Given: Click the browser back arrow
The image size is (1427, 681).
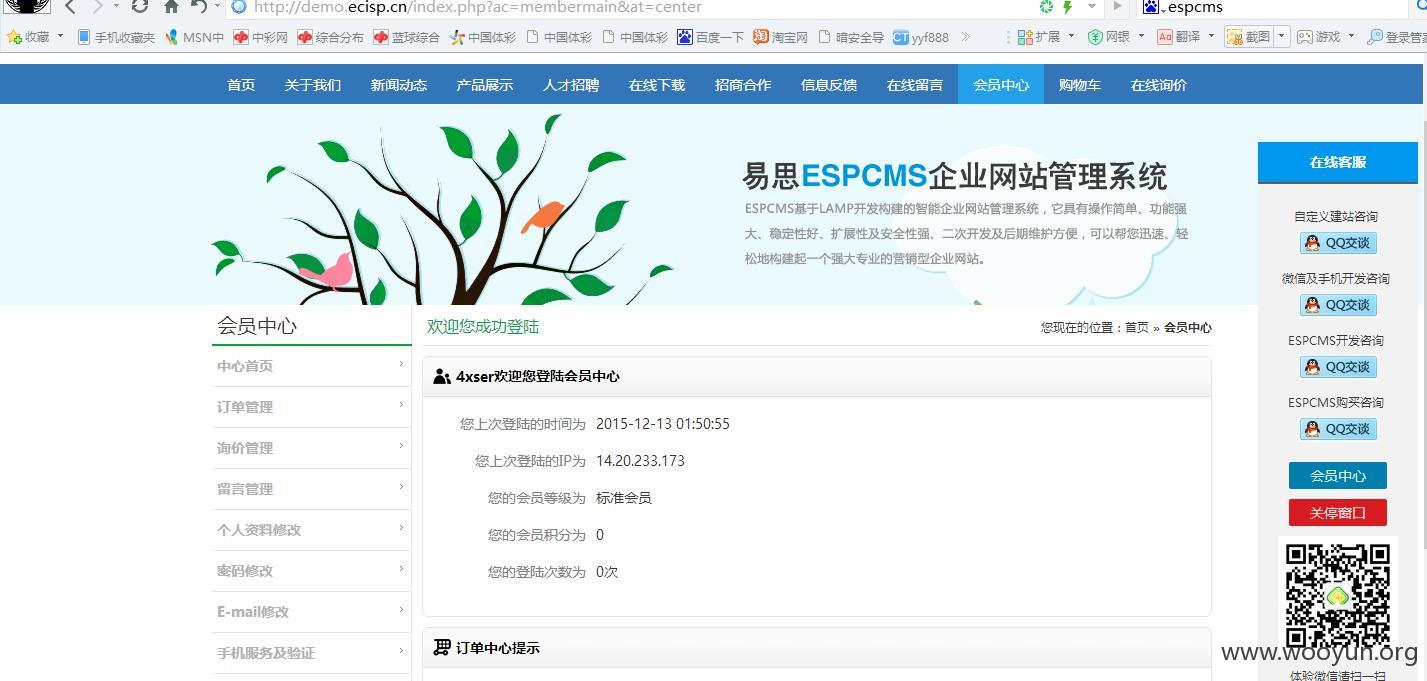Looking at the screenshot, I should (70, 7).
